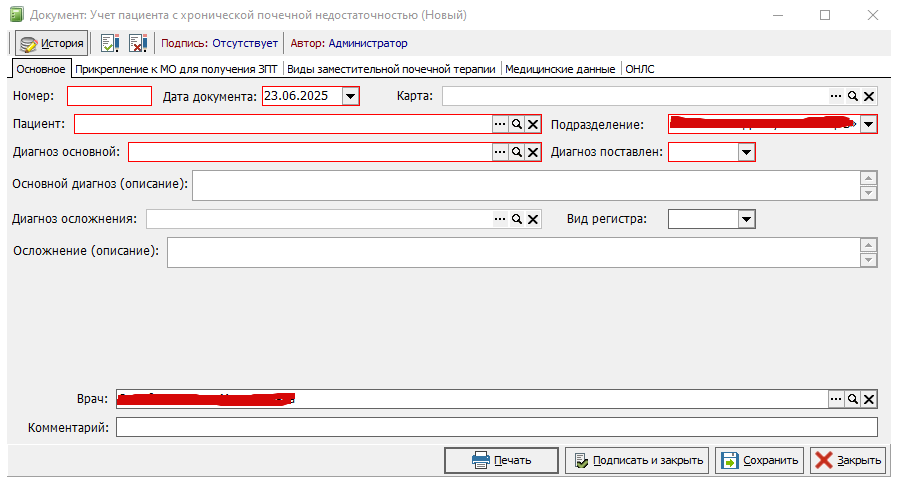Click the Сохранить button

click(759, 461)
